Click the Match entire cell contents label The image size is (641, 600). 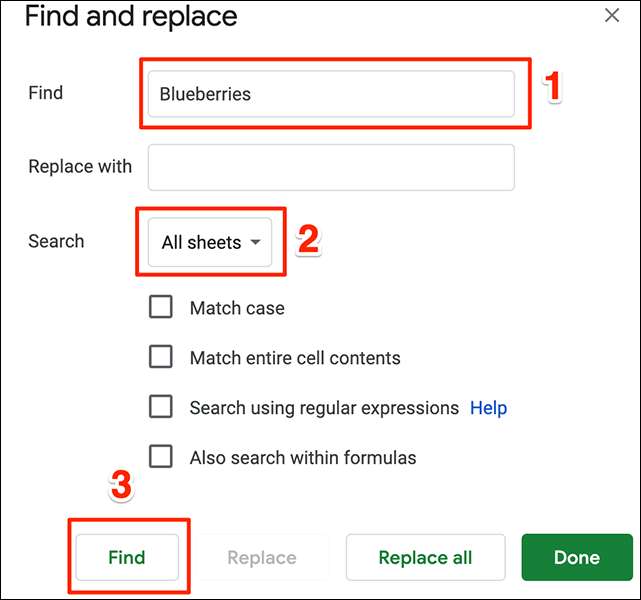tap(295, 358)
